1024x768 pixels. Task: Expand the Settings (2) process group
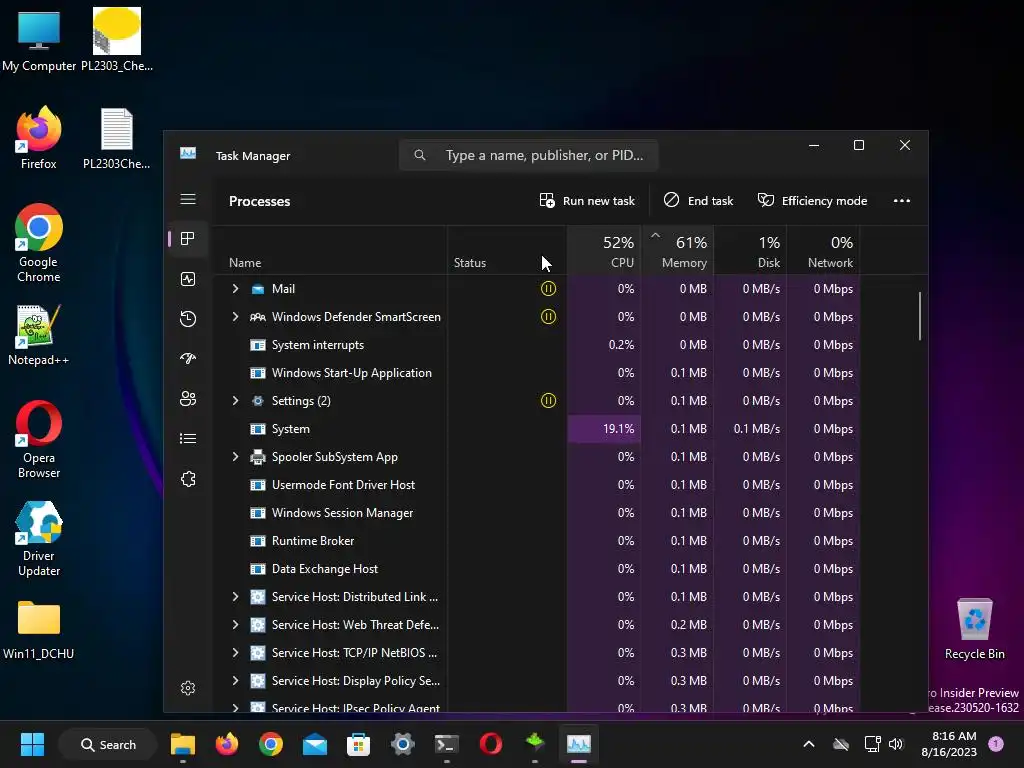tap(235, 400)
